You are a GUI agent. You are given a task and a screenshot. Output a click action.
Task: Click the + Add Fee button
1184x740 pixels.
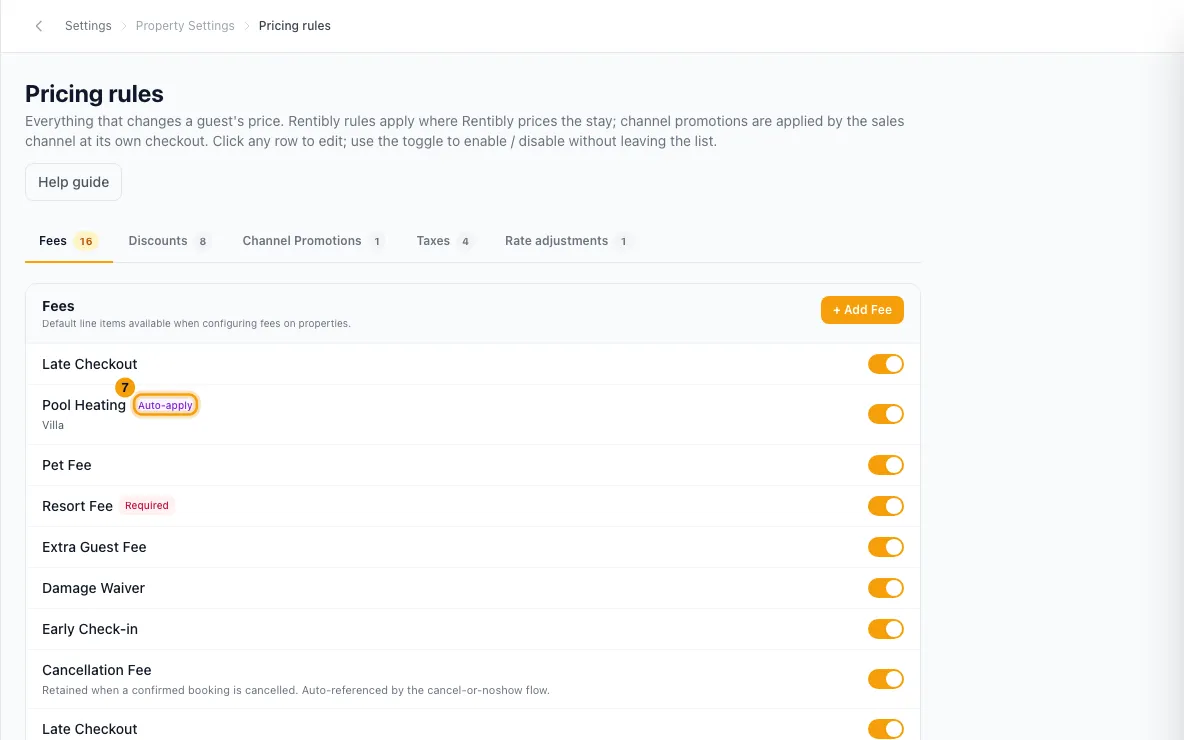(x=862, y=310)
